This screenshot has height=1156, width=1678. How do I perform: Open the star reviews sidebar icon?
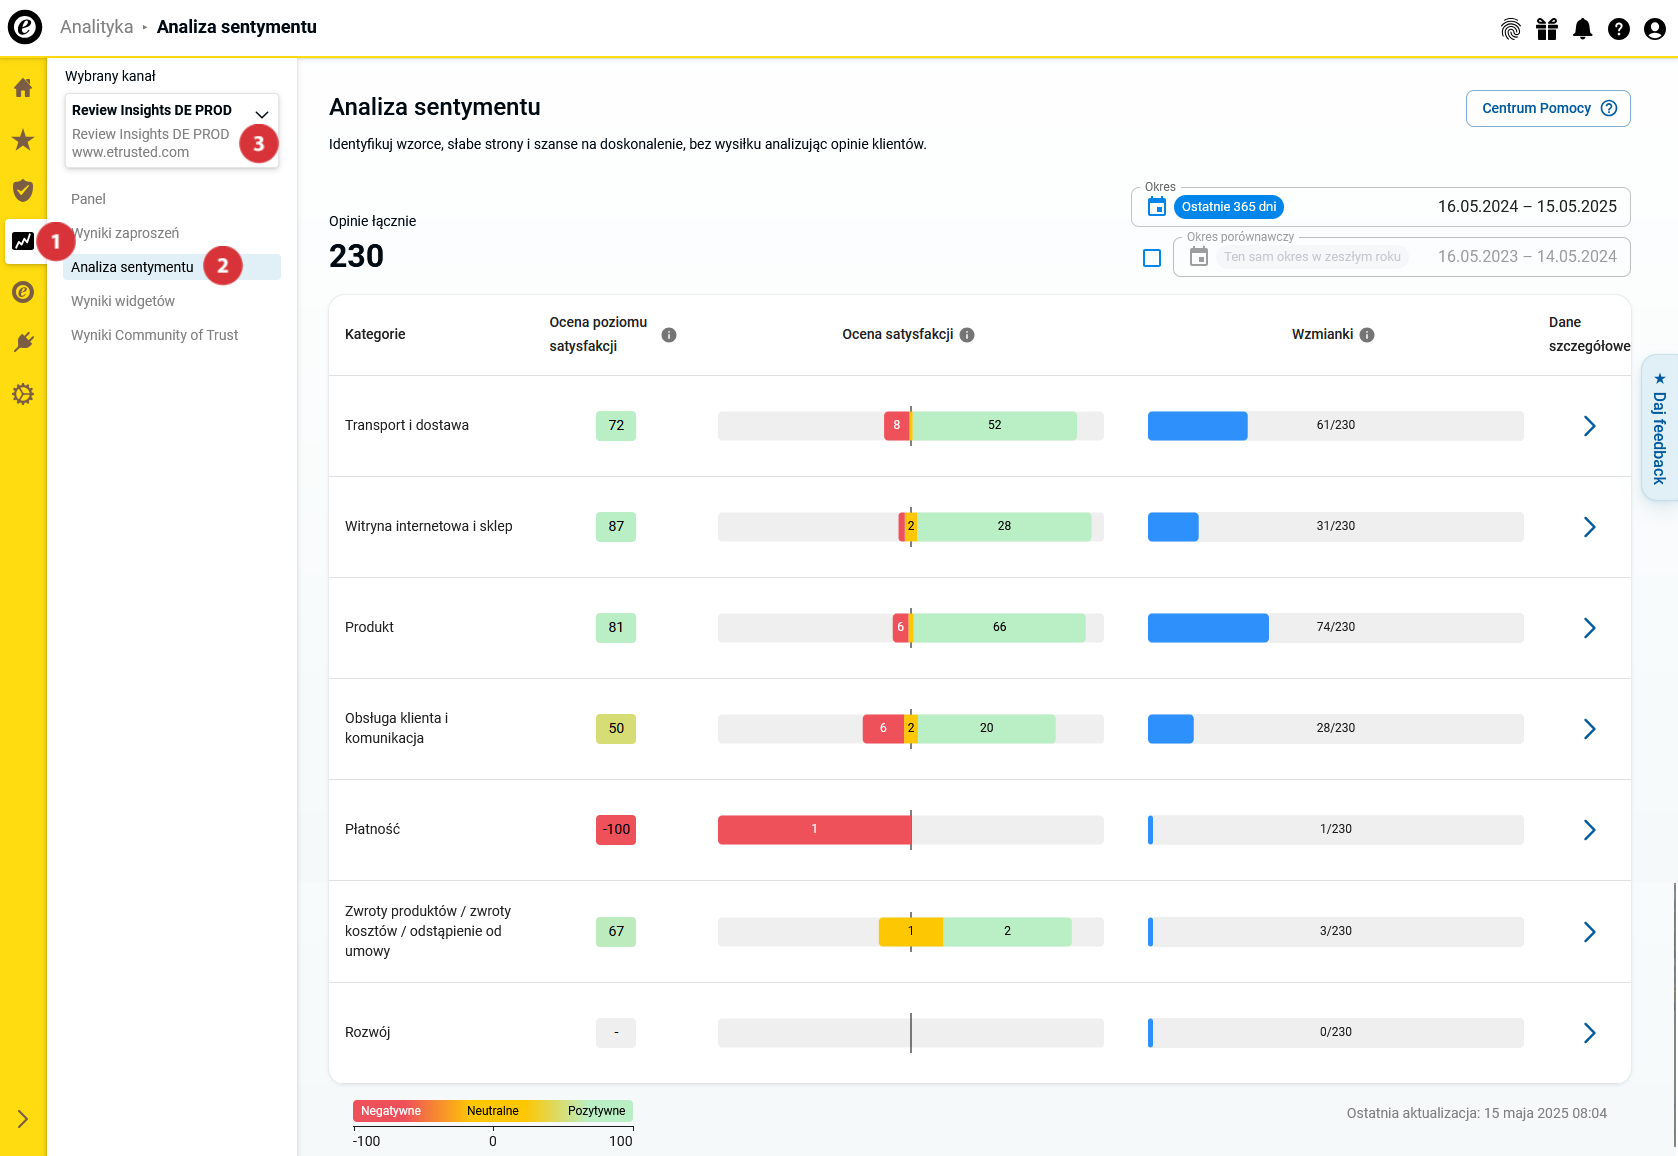coord(23,140)
